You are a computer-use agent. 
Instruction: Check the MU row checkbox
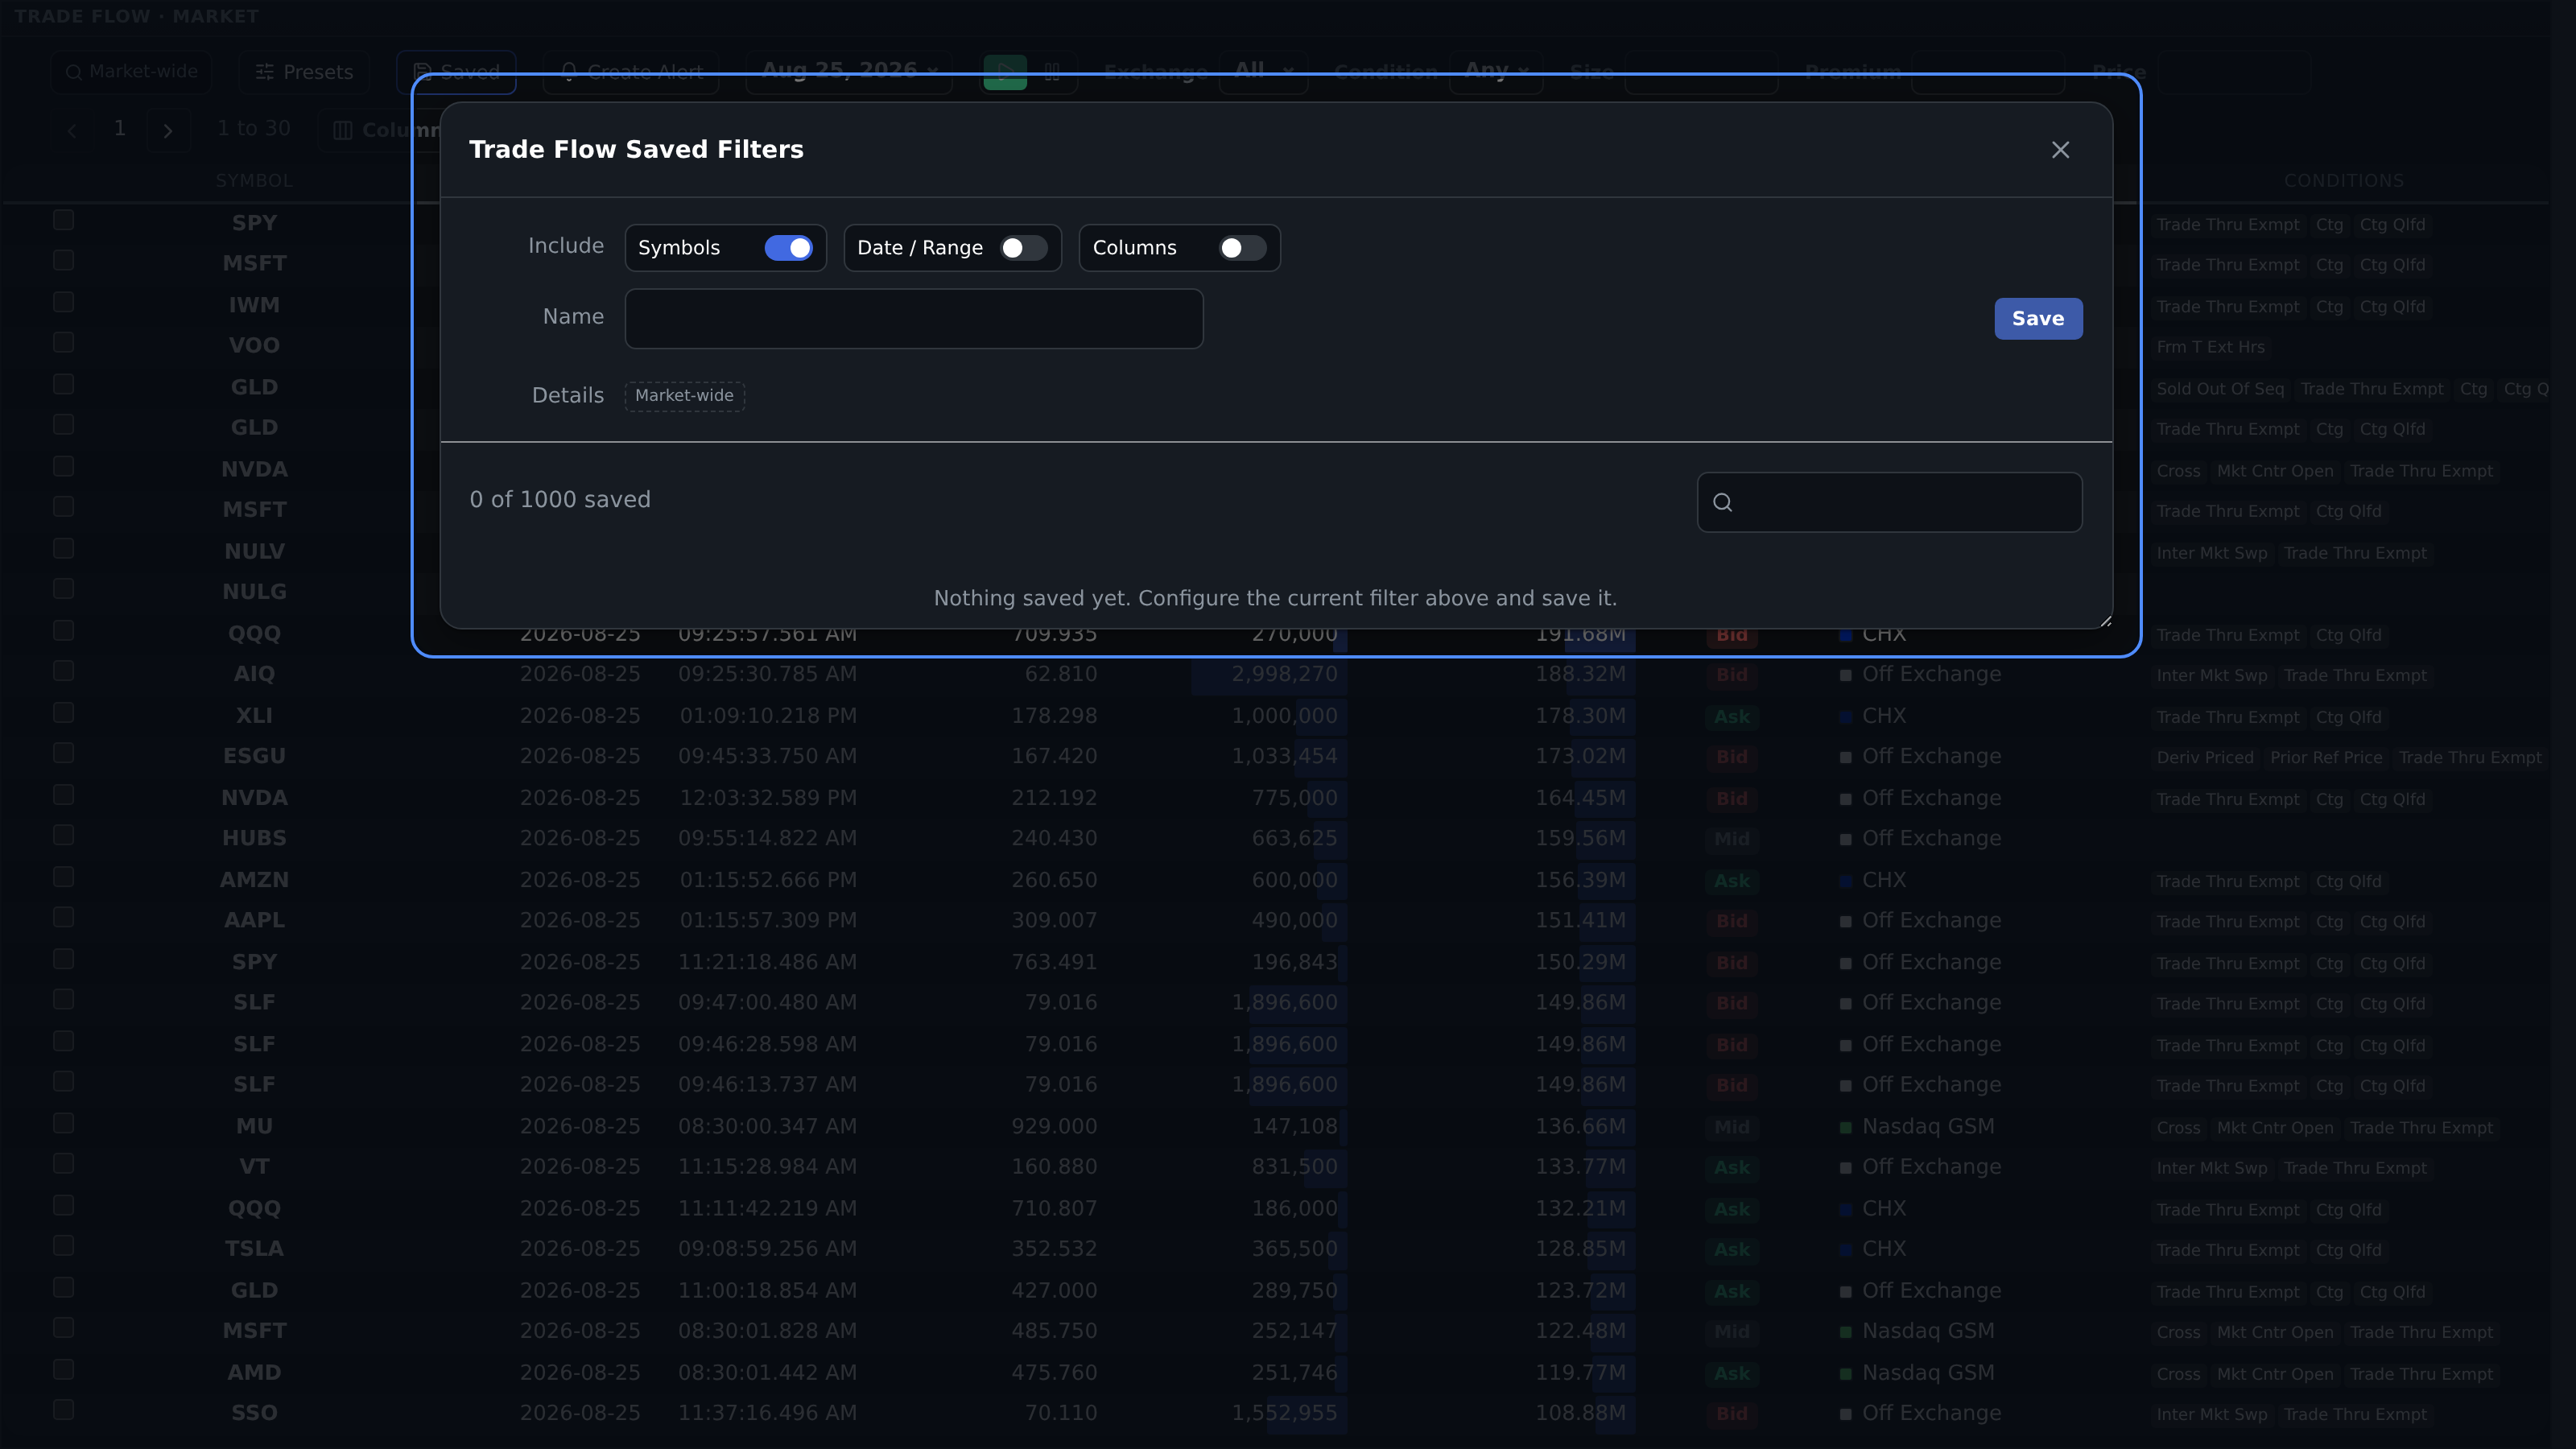coord(64,1123)
